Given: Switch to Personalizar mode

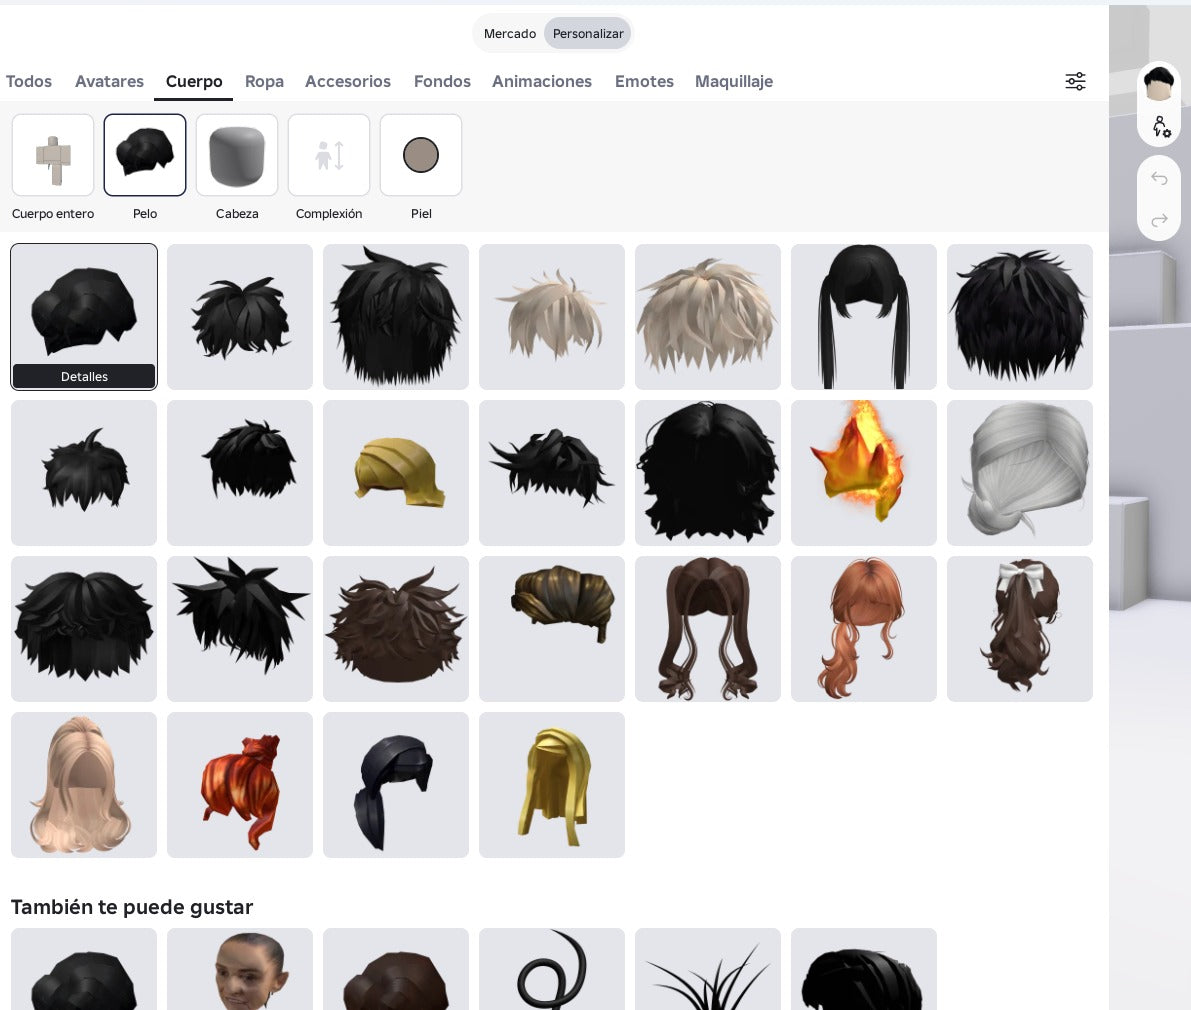Looking at the screenshot, I should [x=588, y=33].
